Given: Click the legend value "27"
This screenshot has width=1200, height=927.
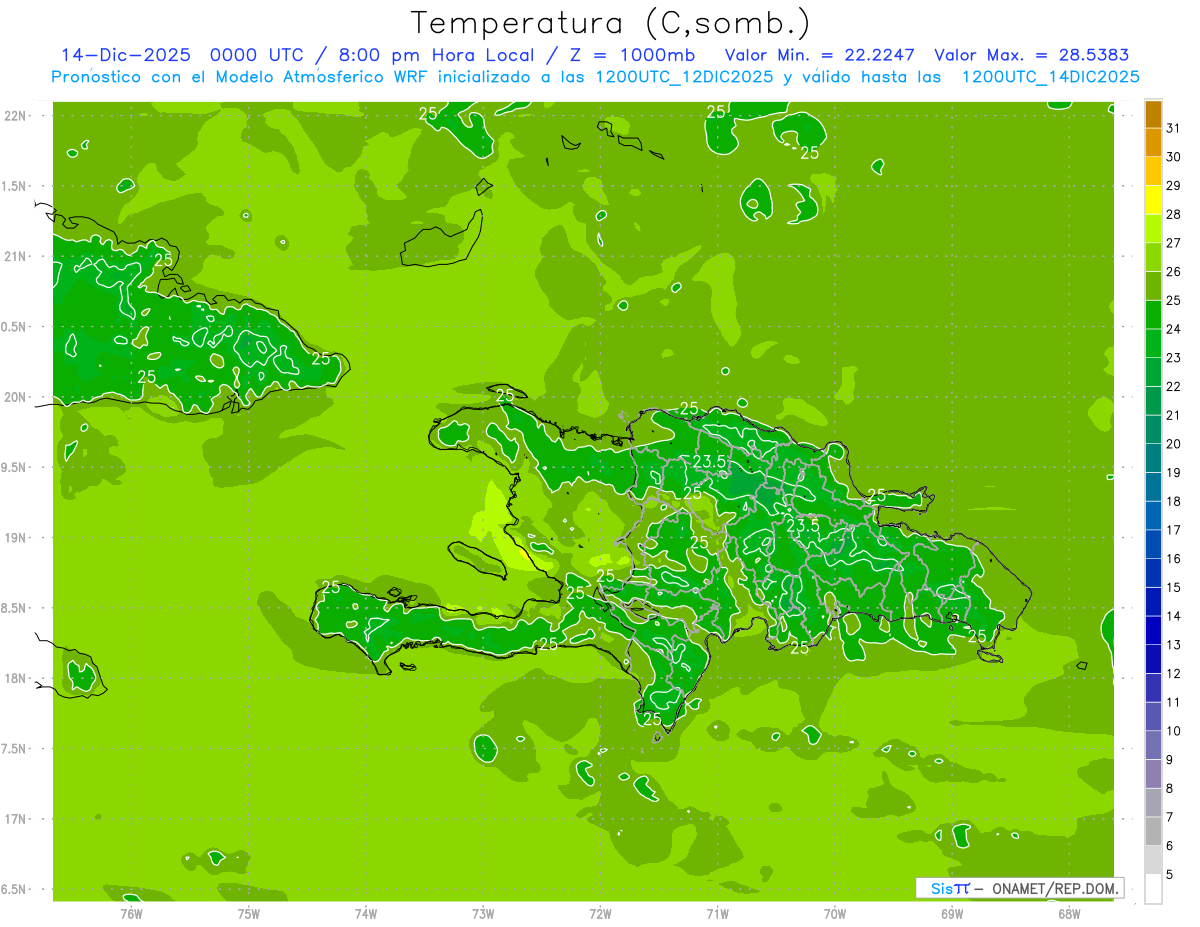Looking at the screenshot, I should pos(1173,243).
